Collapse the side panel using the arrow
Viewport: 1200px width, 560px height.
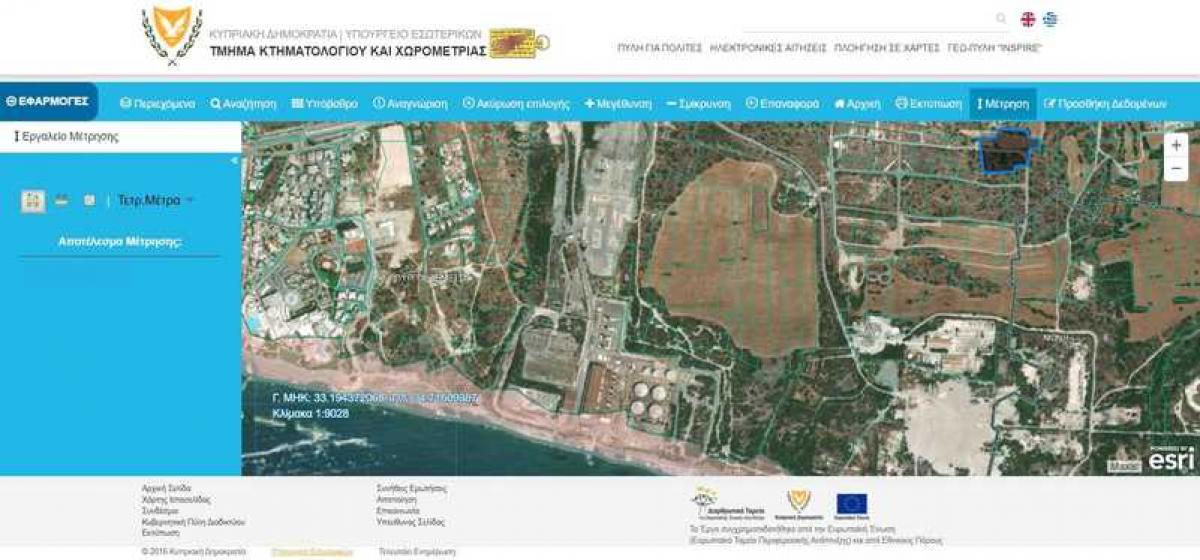click(235, 160)
